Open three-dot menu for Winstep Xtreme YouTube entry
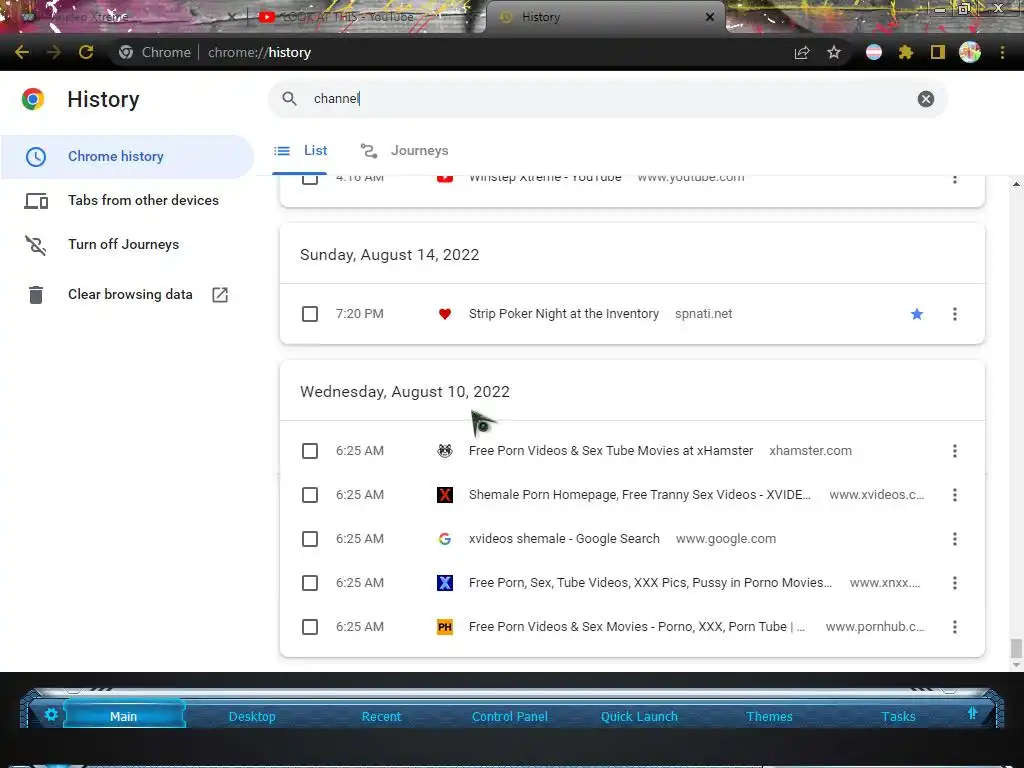Viewport: 1024px width, 768px height. click(x=955, y=179)
